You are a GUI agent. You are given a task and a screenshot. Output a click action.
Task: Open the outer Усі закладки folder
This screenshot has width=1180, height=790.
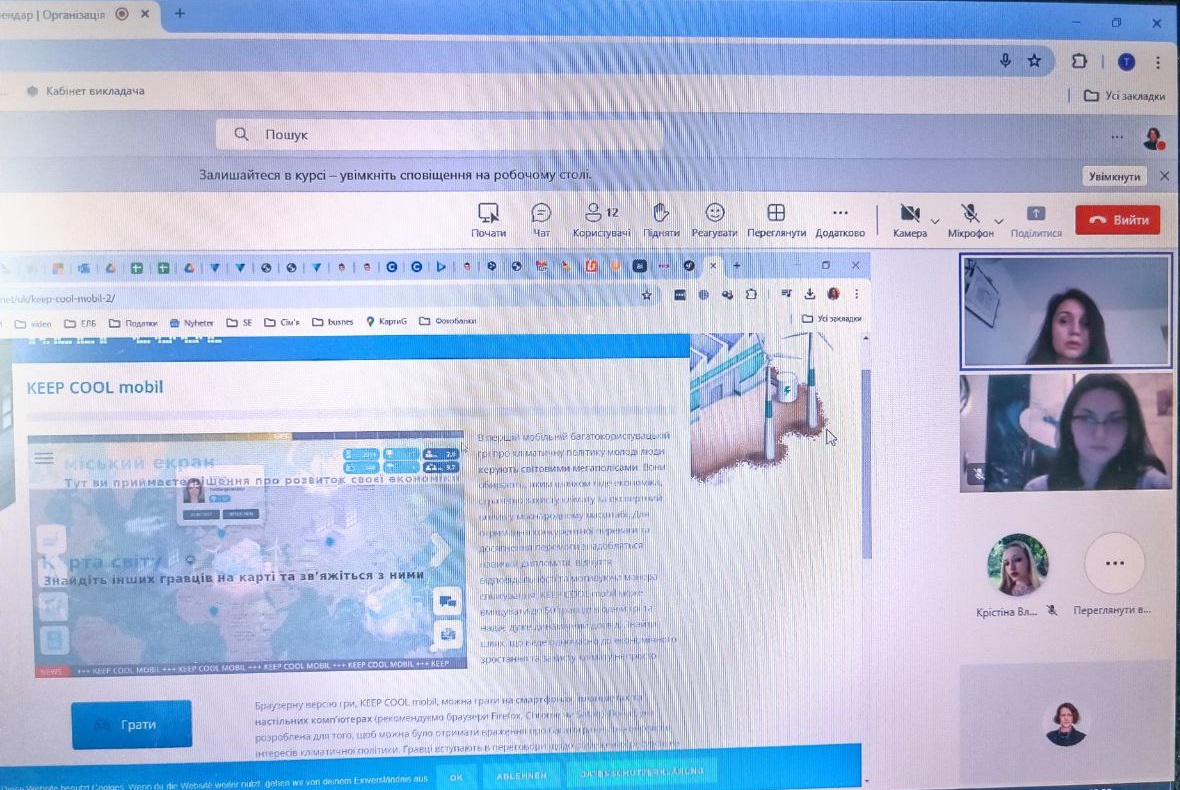point(1124,96)
